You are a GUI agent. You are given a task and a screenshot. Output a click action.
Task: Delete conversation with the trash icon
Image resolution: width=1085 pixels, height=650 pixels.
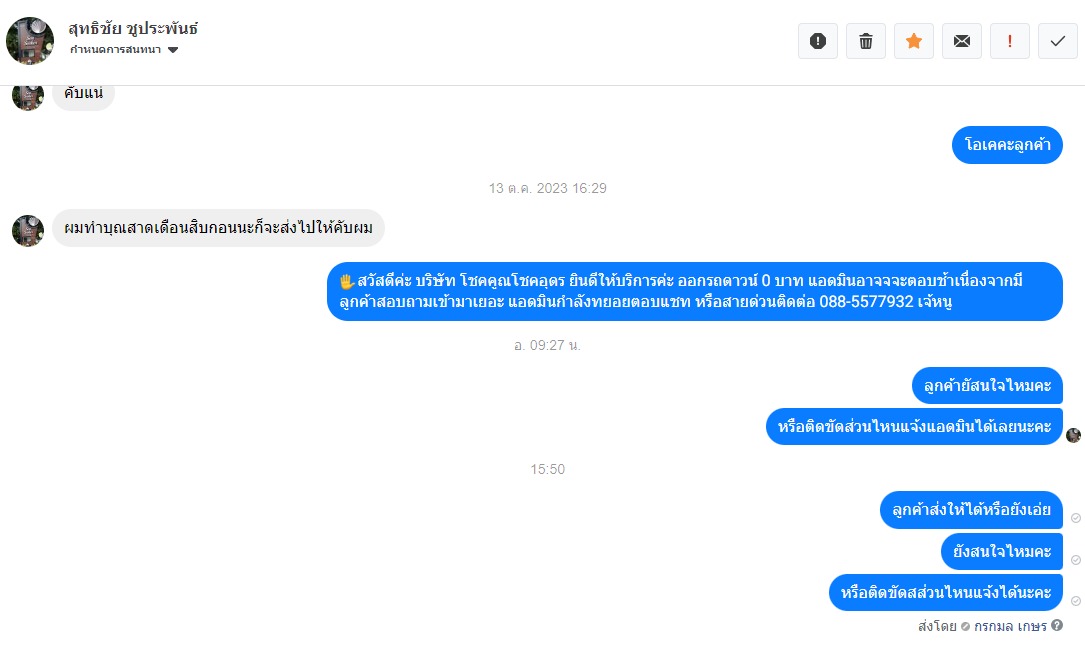pyautogui.click(x=866, y=41)
